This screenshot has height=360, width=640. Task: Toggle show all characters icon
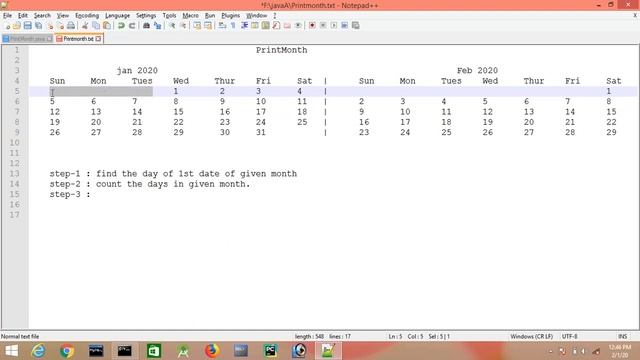tap(233, 26)
